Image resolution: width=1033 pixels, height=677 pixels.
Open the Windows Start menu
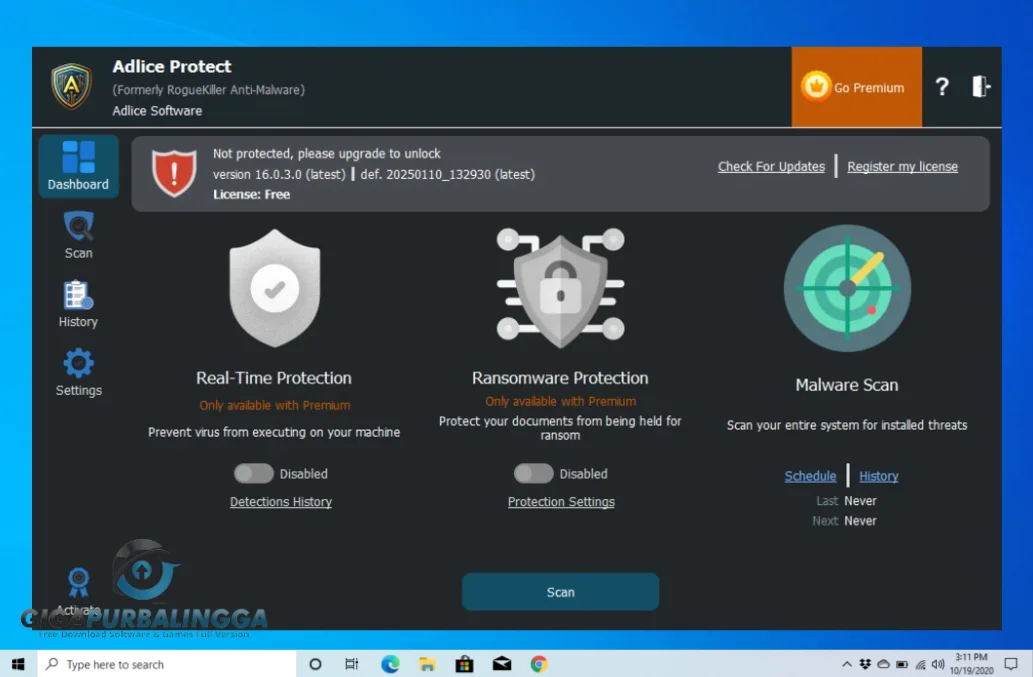pyautogui.click(x=18, y=664)
